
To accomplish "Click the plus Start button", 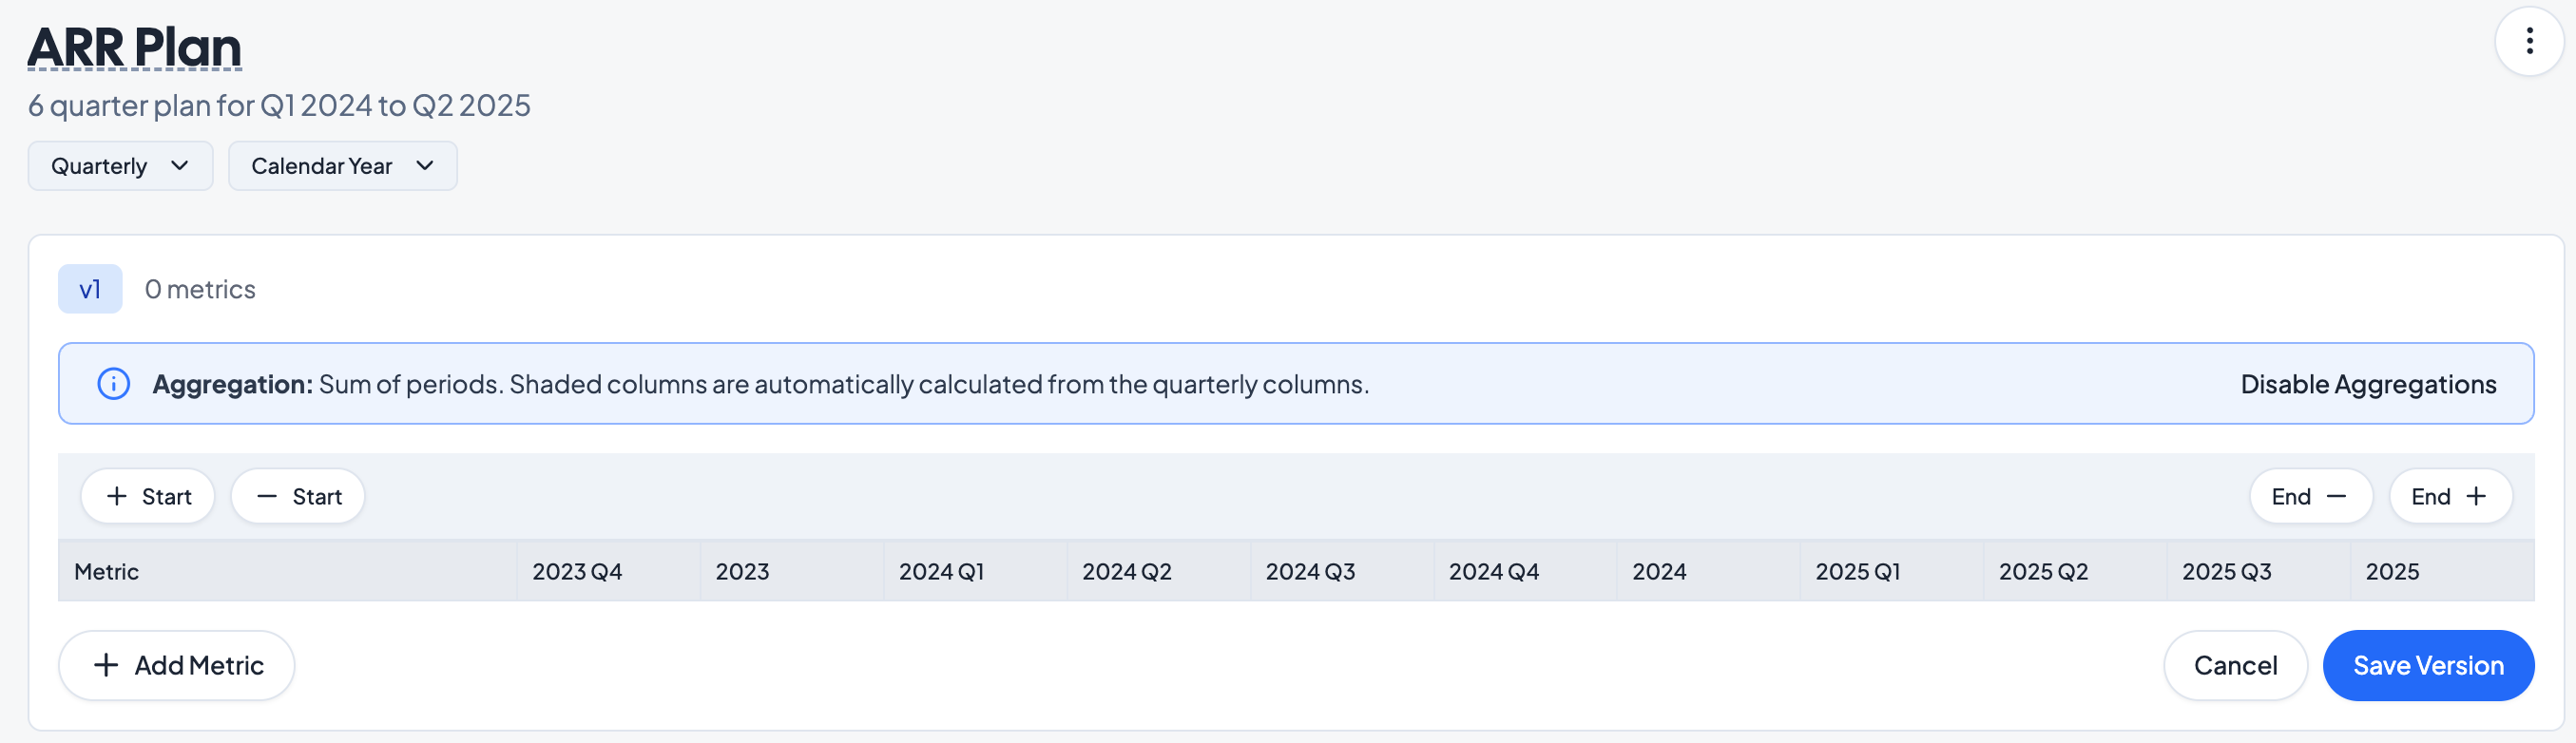I will pos(148,496).
